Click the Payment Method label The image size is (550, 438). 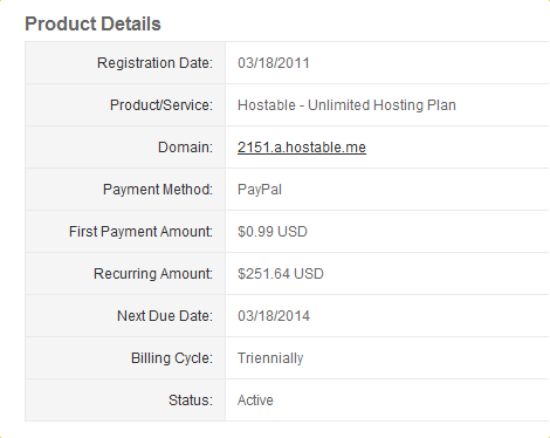[x=158, y=189]
